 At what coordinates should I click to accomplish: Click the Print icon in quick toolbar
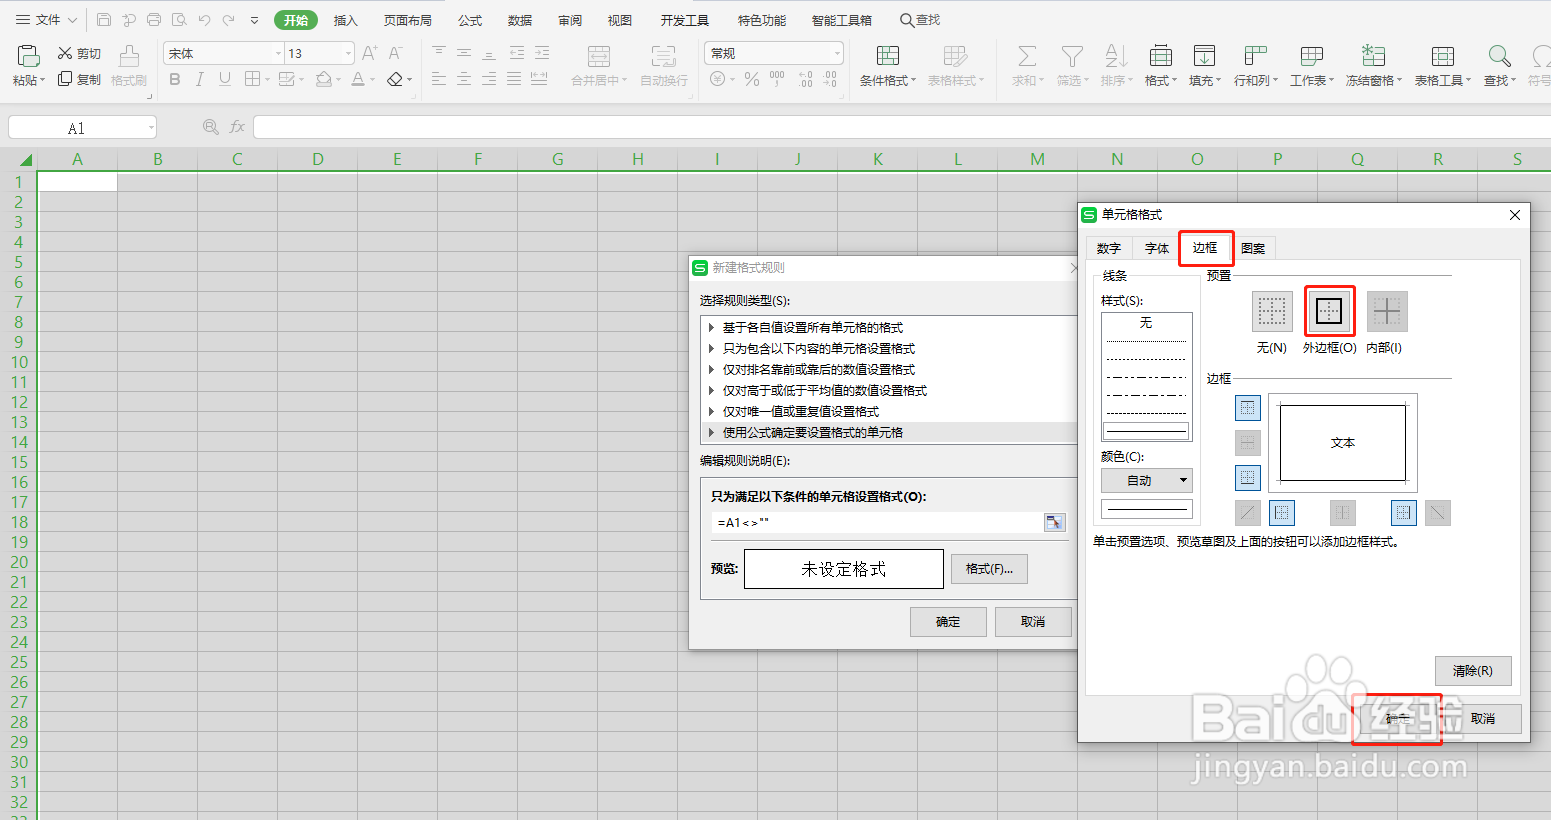point(154,20)
